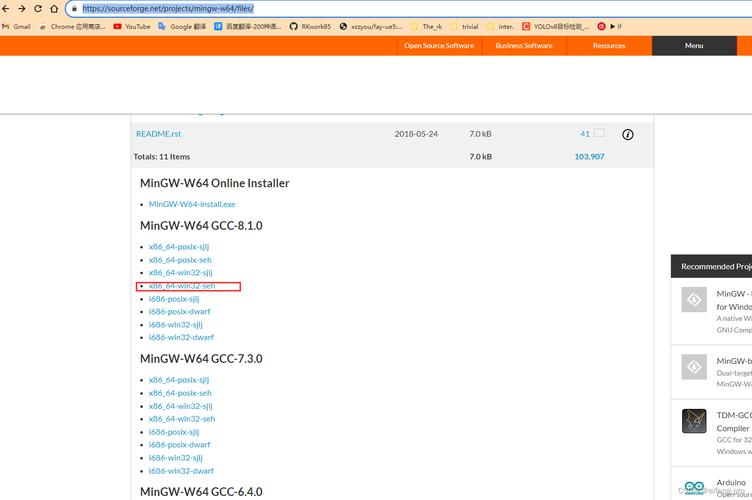Image resolution: width=752 pixels, height=500 pixels.
Task: Open GCC-8.1.0 x86_64-posix-sjlj link
Action: tap(179, 246)
